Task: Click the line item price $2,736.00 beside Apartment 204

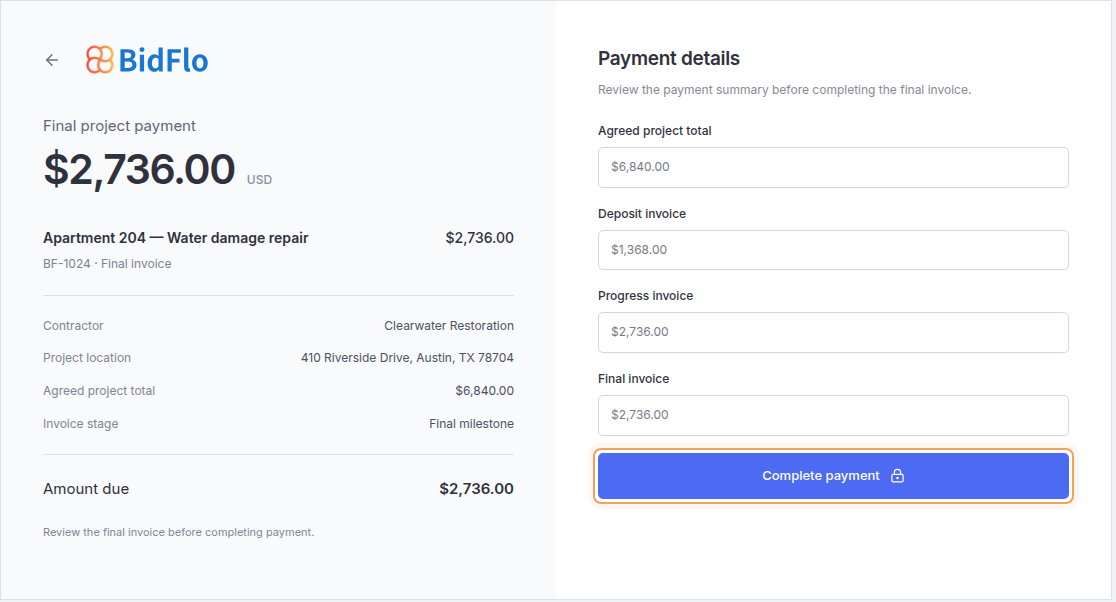Action: click(x=480, y=238)
